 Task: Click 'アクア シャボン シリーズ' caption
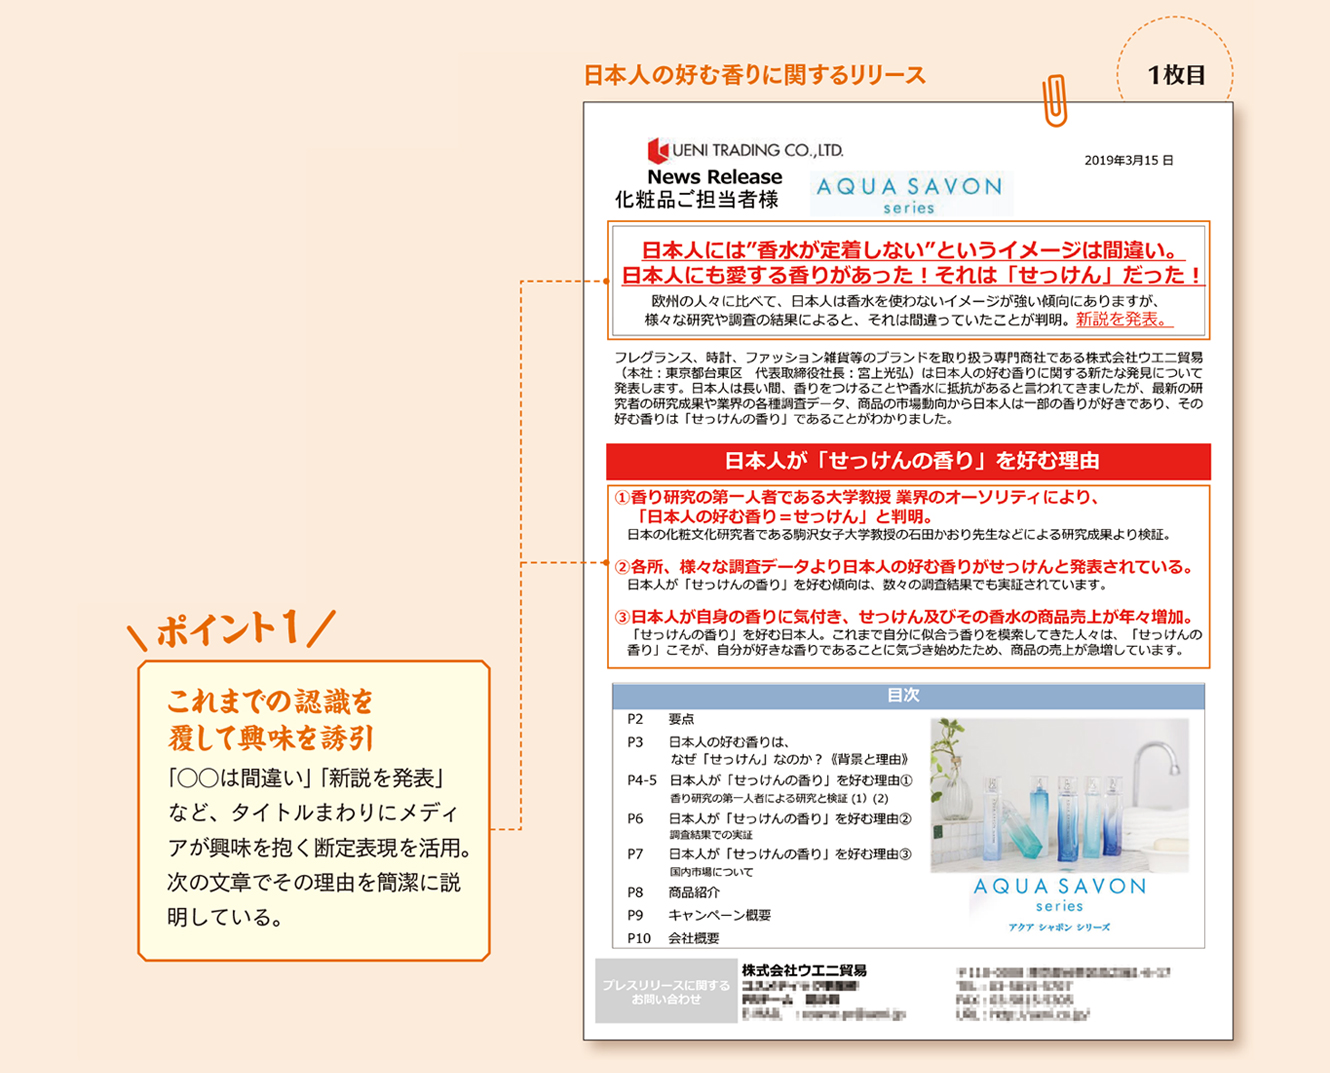pos(1060,927)
